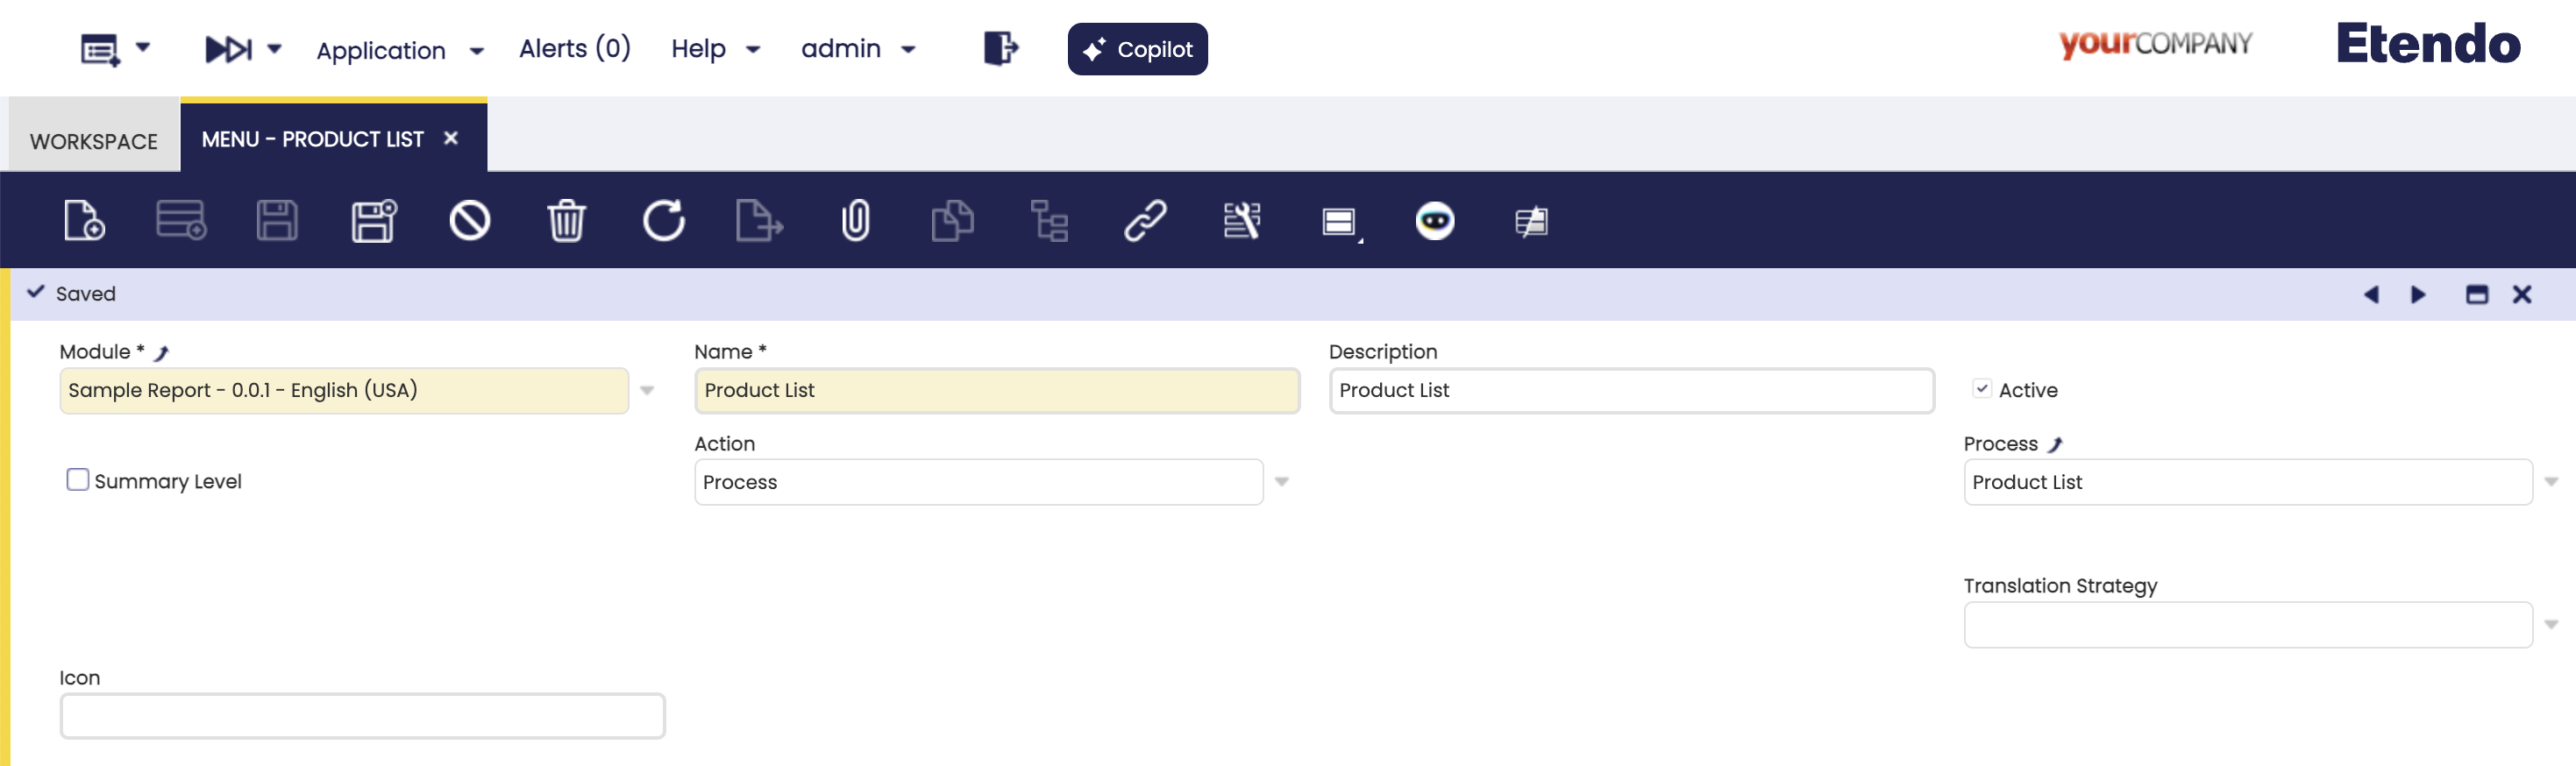Screen dimensions: 2576x766
Task: Click the logout door icon
Action: coord(1000,48)
